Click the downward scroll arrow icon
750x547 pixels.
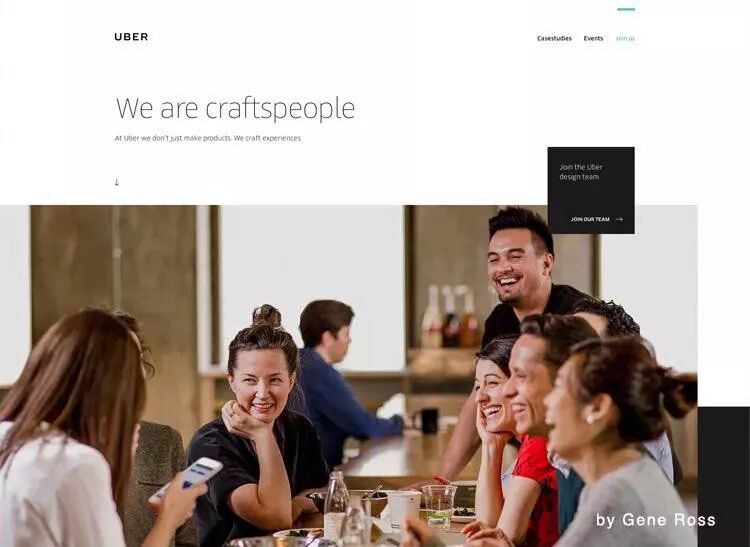(x=117, y=182)
